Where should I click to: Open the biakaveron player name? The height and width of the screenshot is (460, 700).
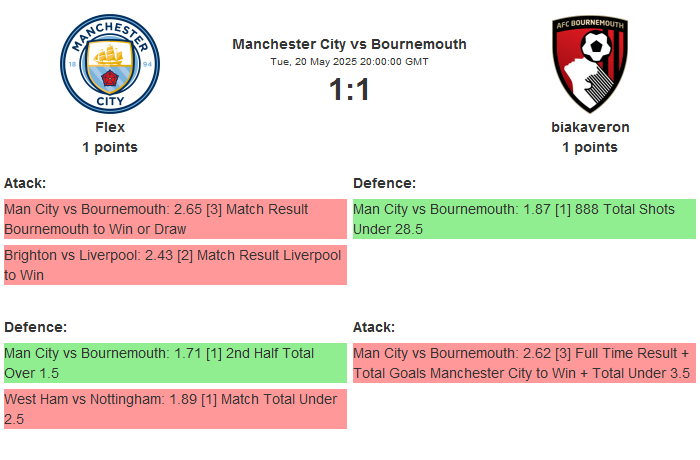[590, 127]
